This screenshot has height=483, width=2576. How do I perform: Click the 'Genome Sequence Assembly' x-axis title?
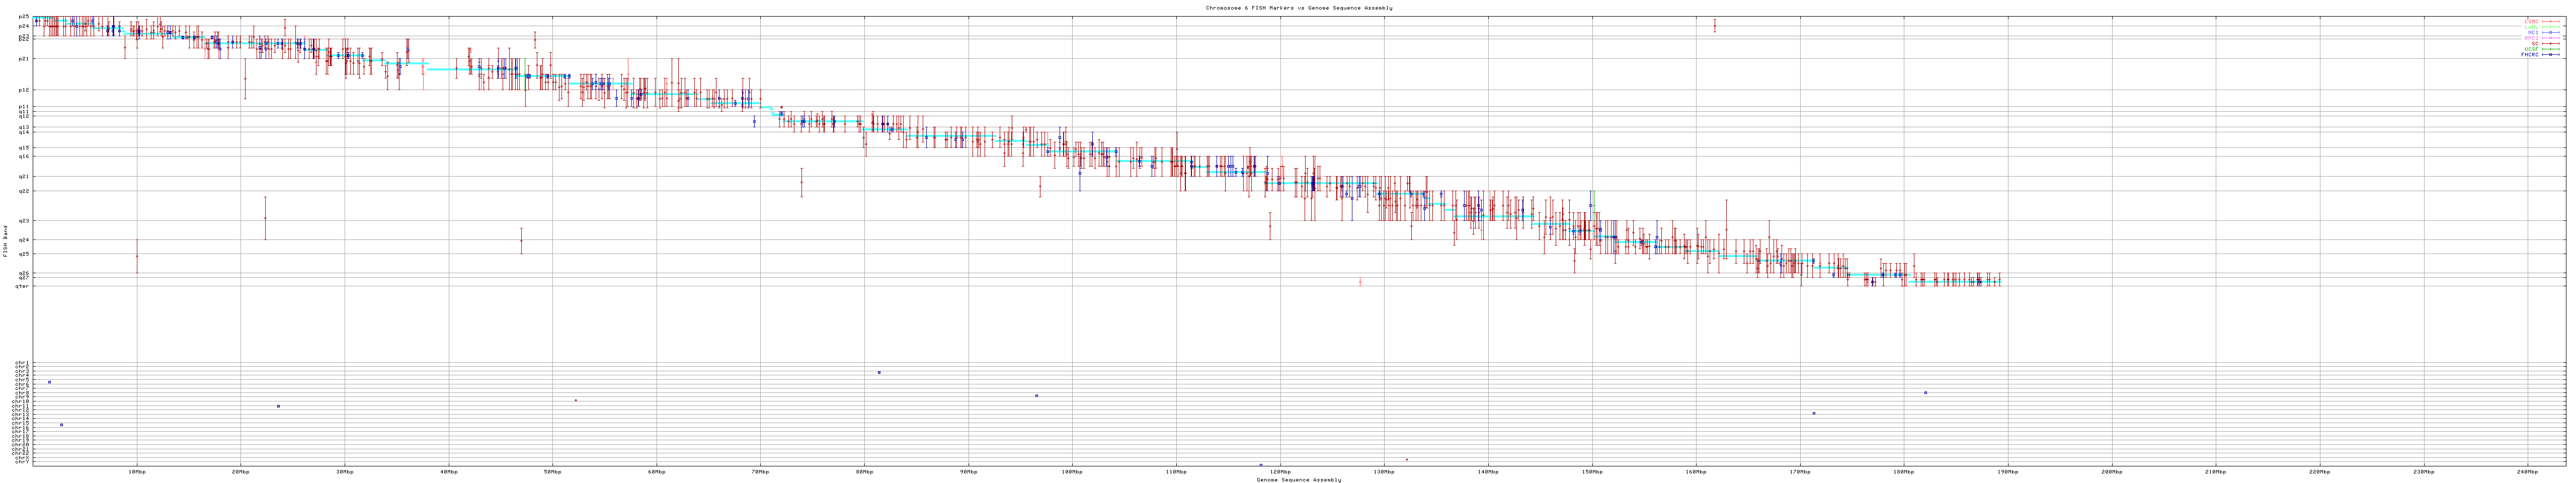point(1298,479)
